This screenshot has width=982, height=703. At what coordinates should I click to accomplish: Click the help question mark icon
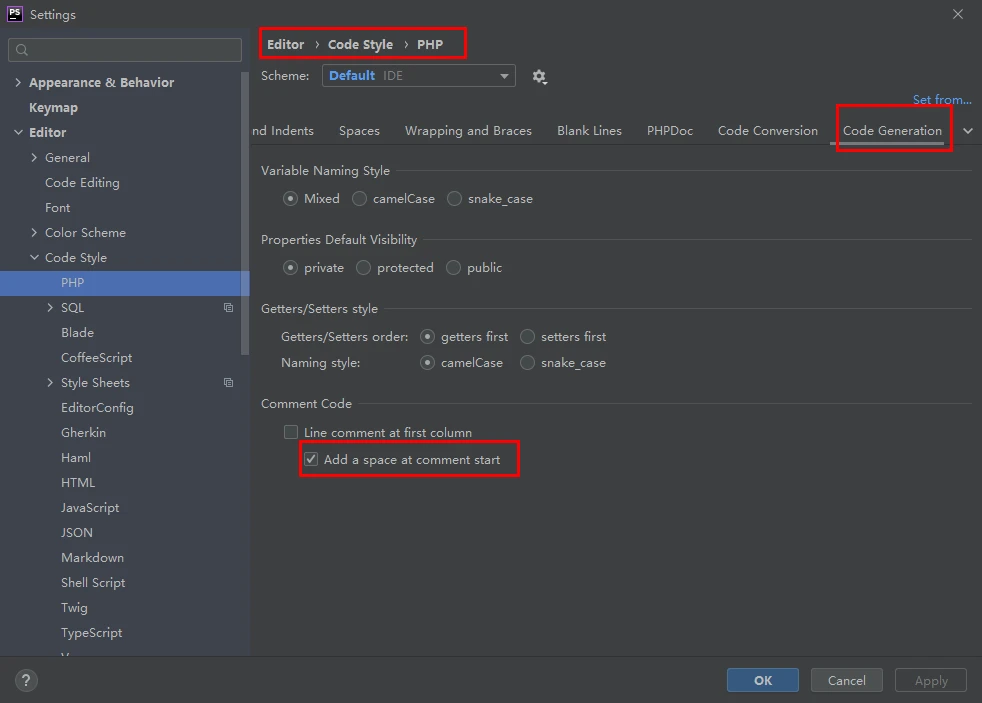26,680
